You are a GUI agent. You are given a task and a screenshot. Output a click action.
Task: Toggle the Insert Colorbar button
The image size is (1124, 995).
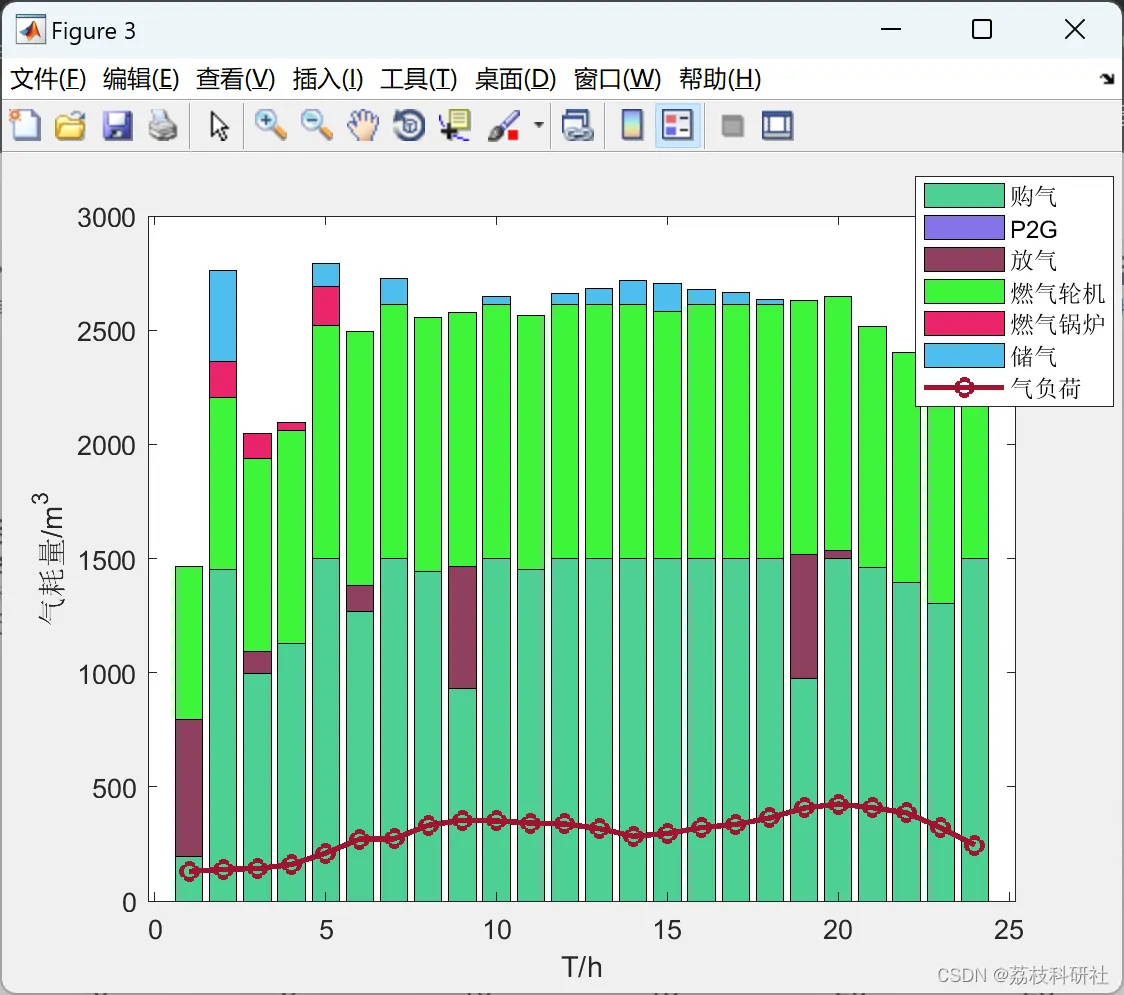632,125
